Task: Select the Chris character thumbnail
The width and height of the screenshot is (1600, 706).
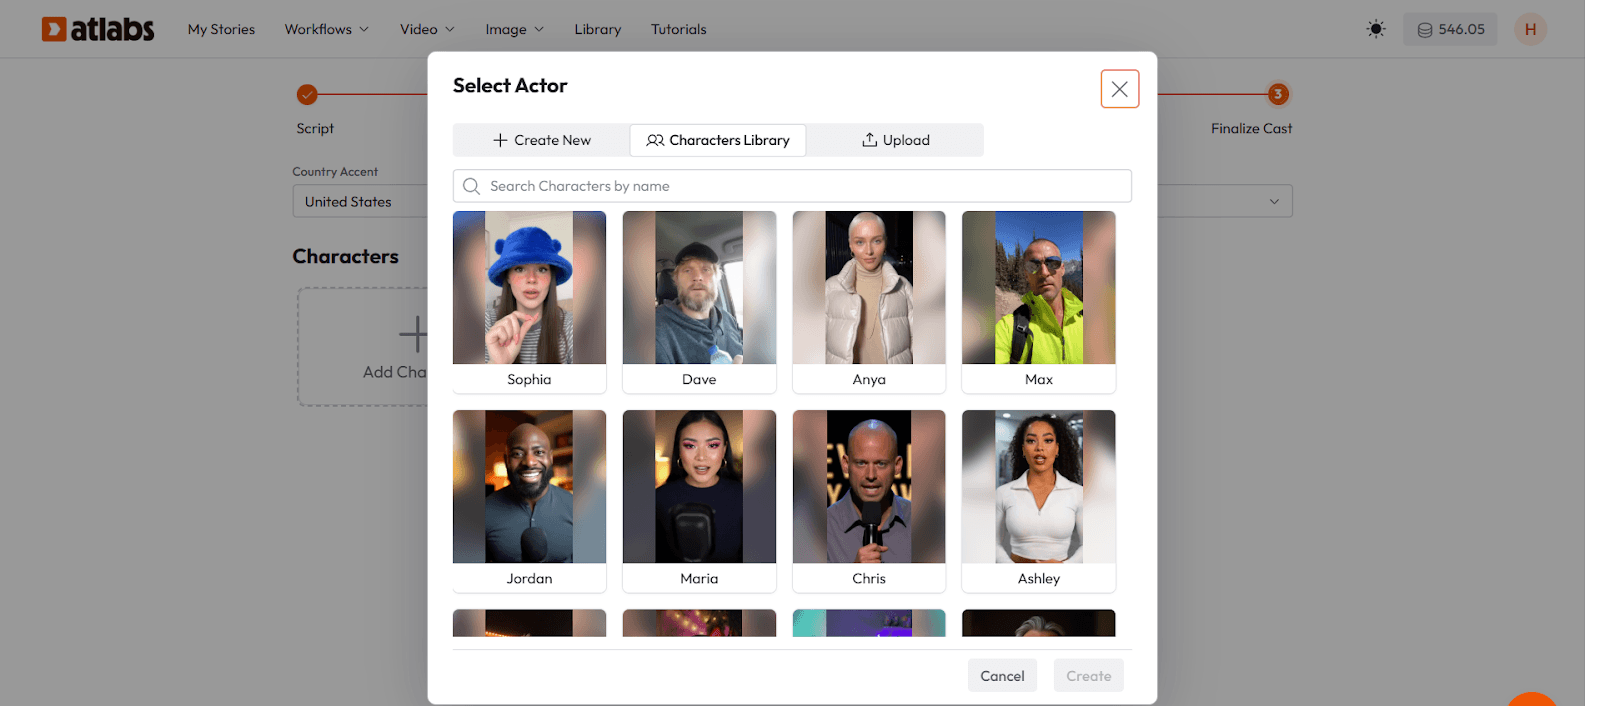Action: pos(869,486)
